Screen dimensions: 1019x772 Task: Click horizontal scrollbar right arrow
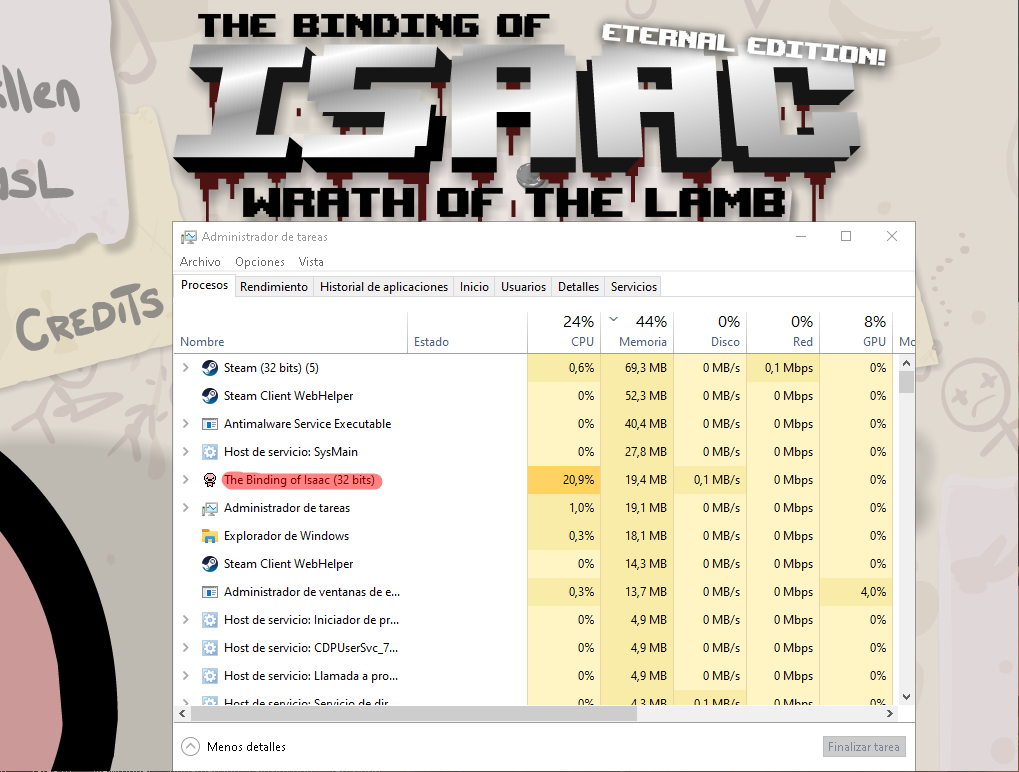[890, 714]
